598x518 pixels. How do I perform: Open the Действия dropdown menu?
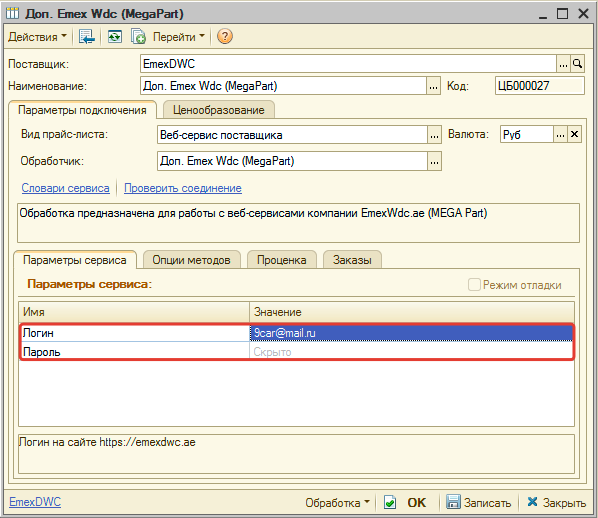tap(37, 37)
